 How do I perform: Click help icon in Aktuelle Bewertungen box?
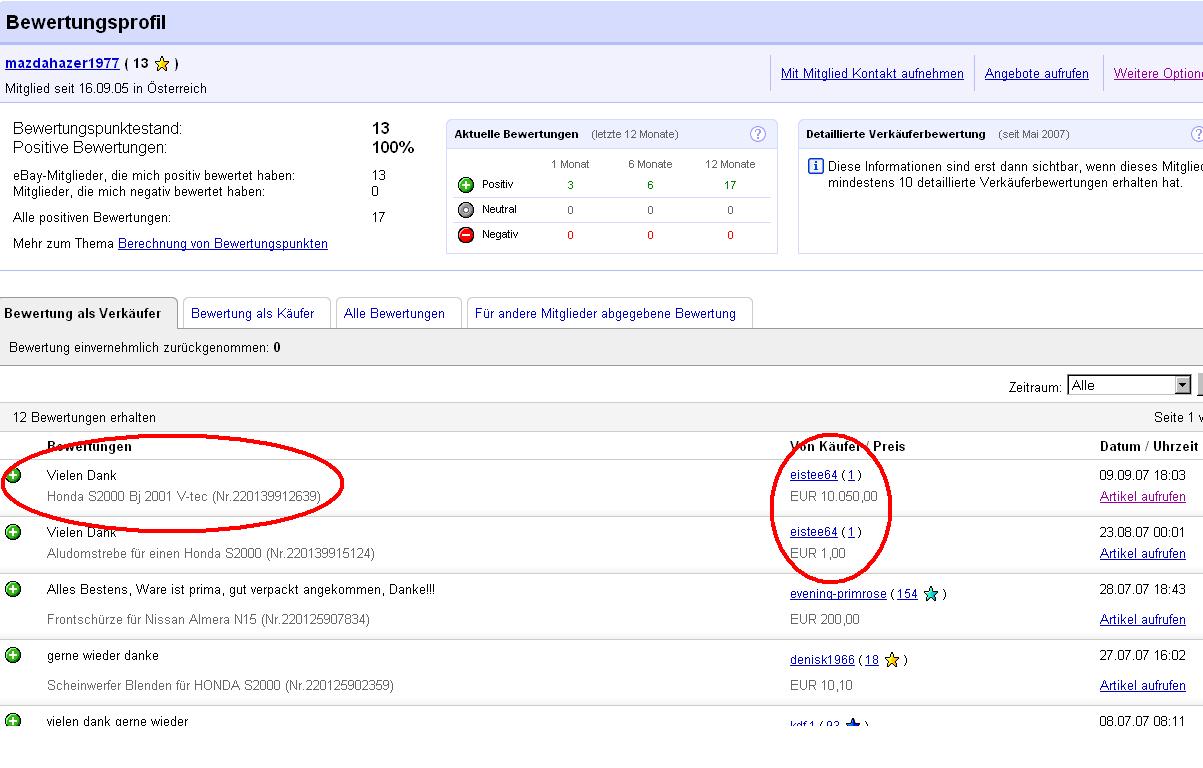758,134
